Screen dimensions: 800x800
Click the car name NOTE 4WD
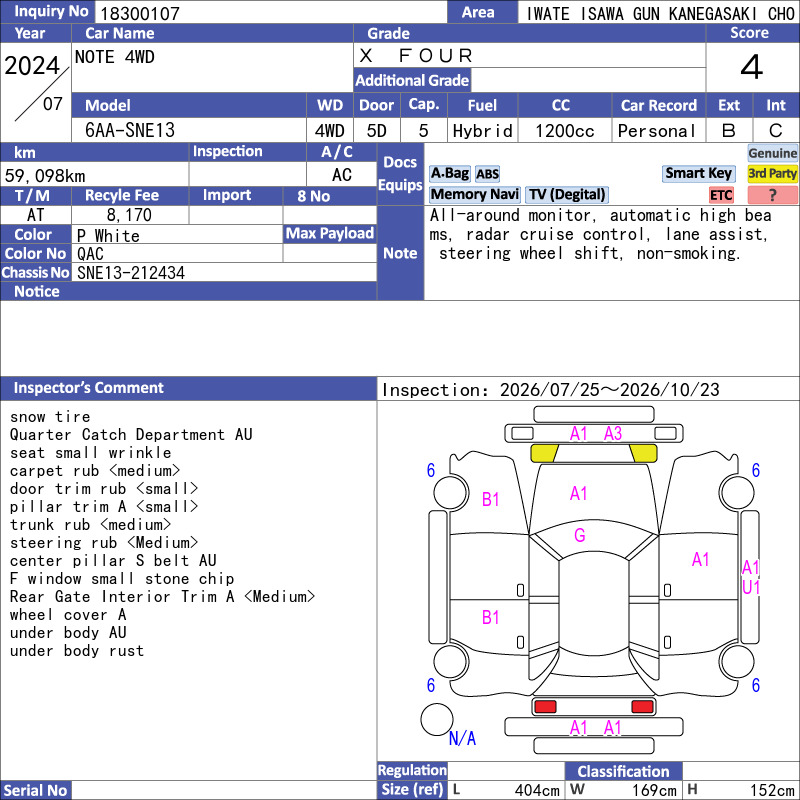(115, 57)
